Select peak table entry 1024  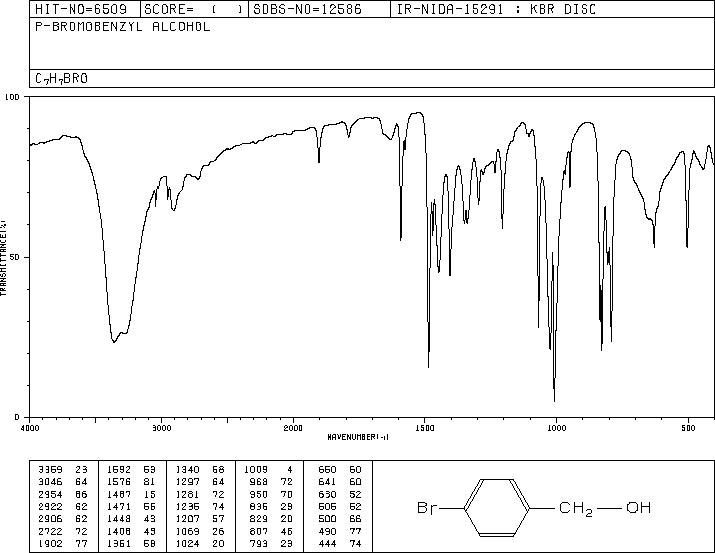pos(187,543)
